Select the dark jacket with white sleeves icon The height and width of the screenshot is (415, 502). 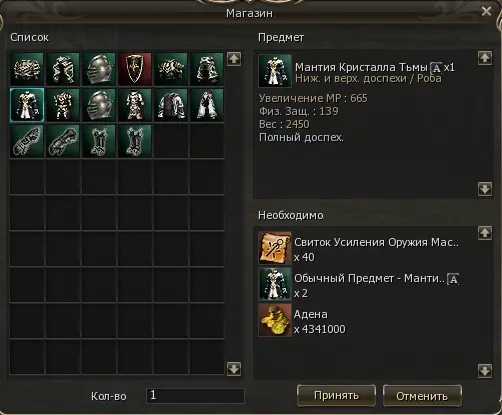pyautogui.click(x=171, y=105)
